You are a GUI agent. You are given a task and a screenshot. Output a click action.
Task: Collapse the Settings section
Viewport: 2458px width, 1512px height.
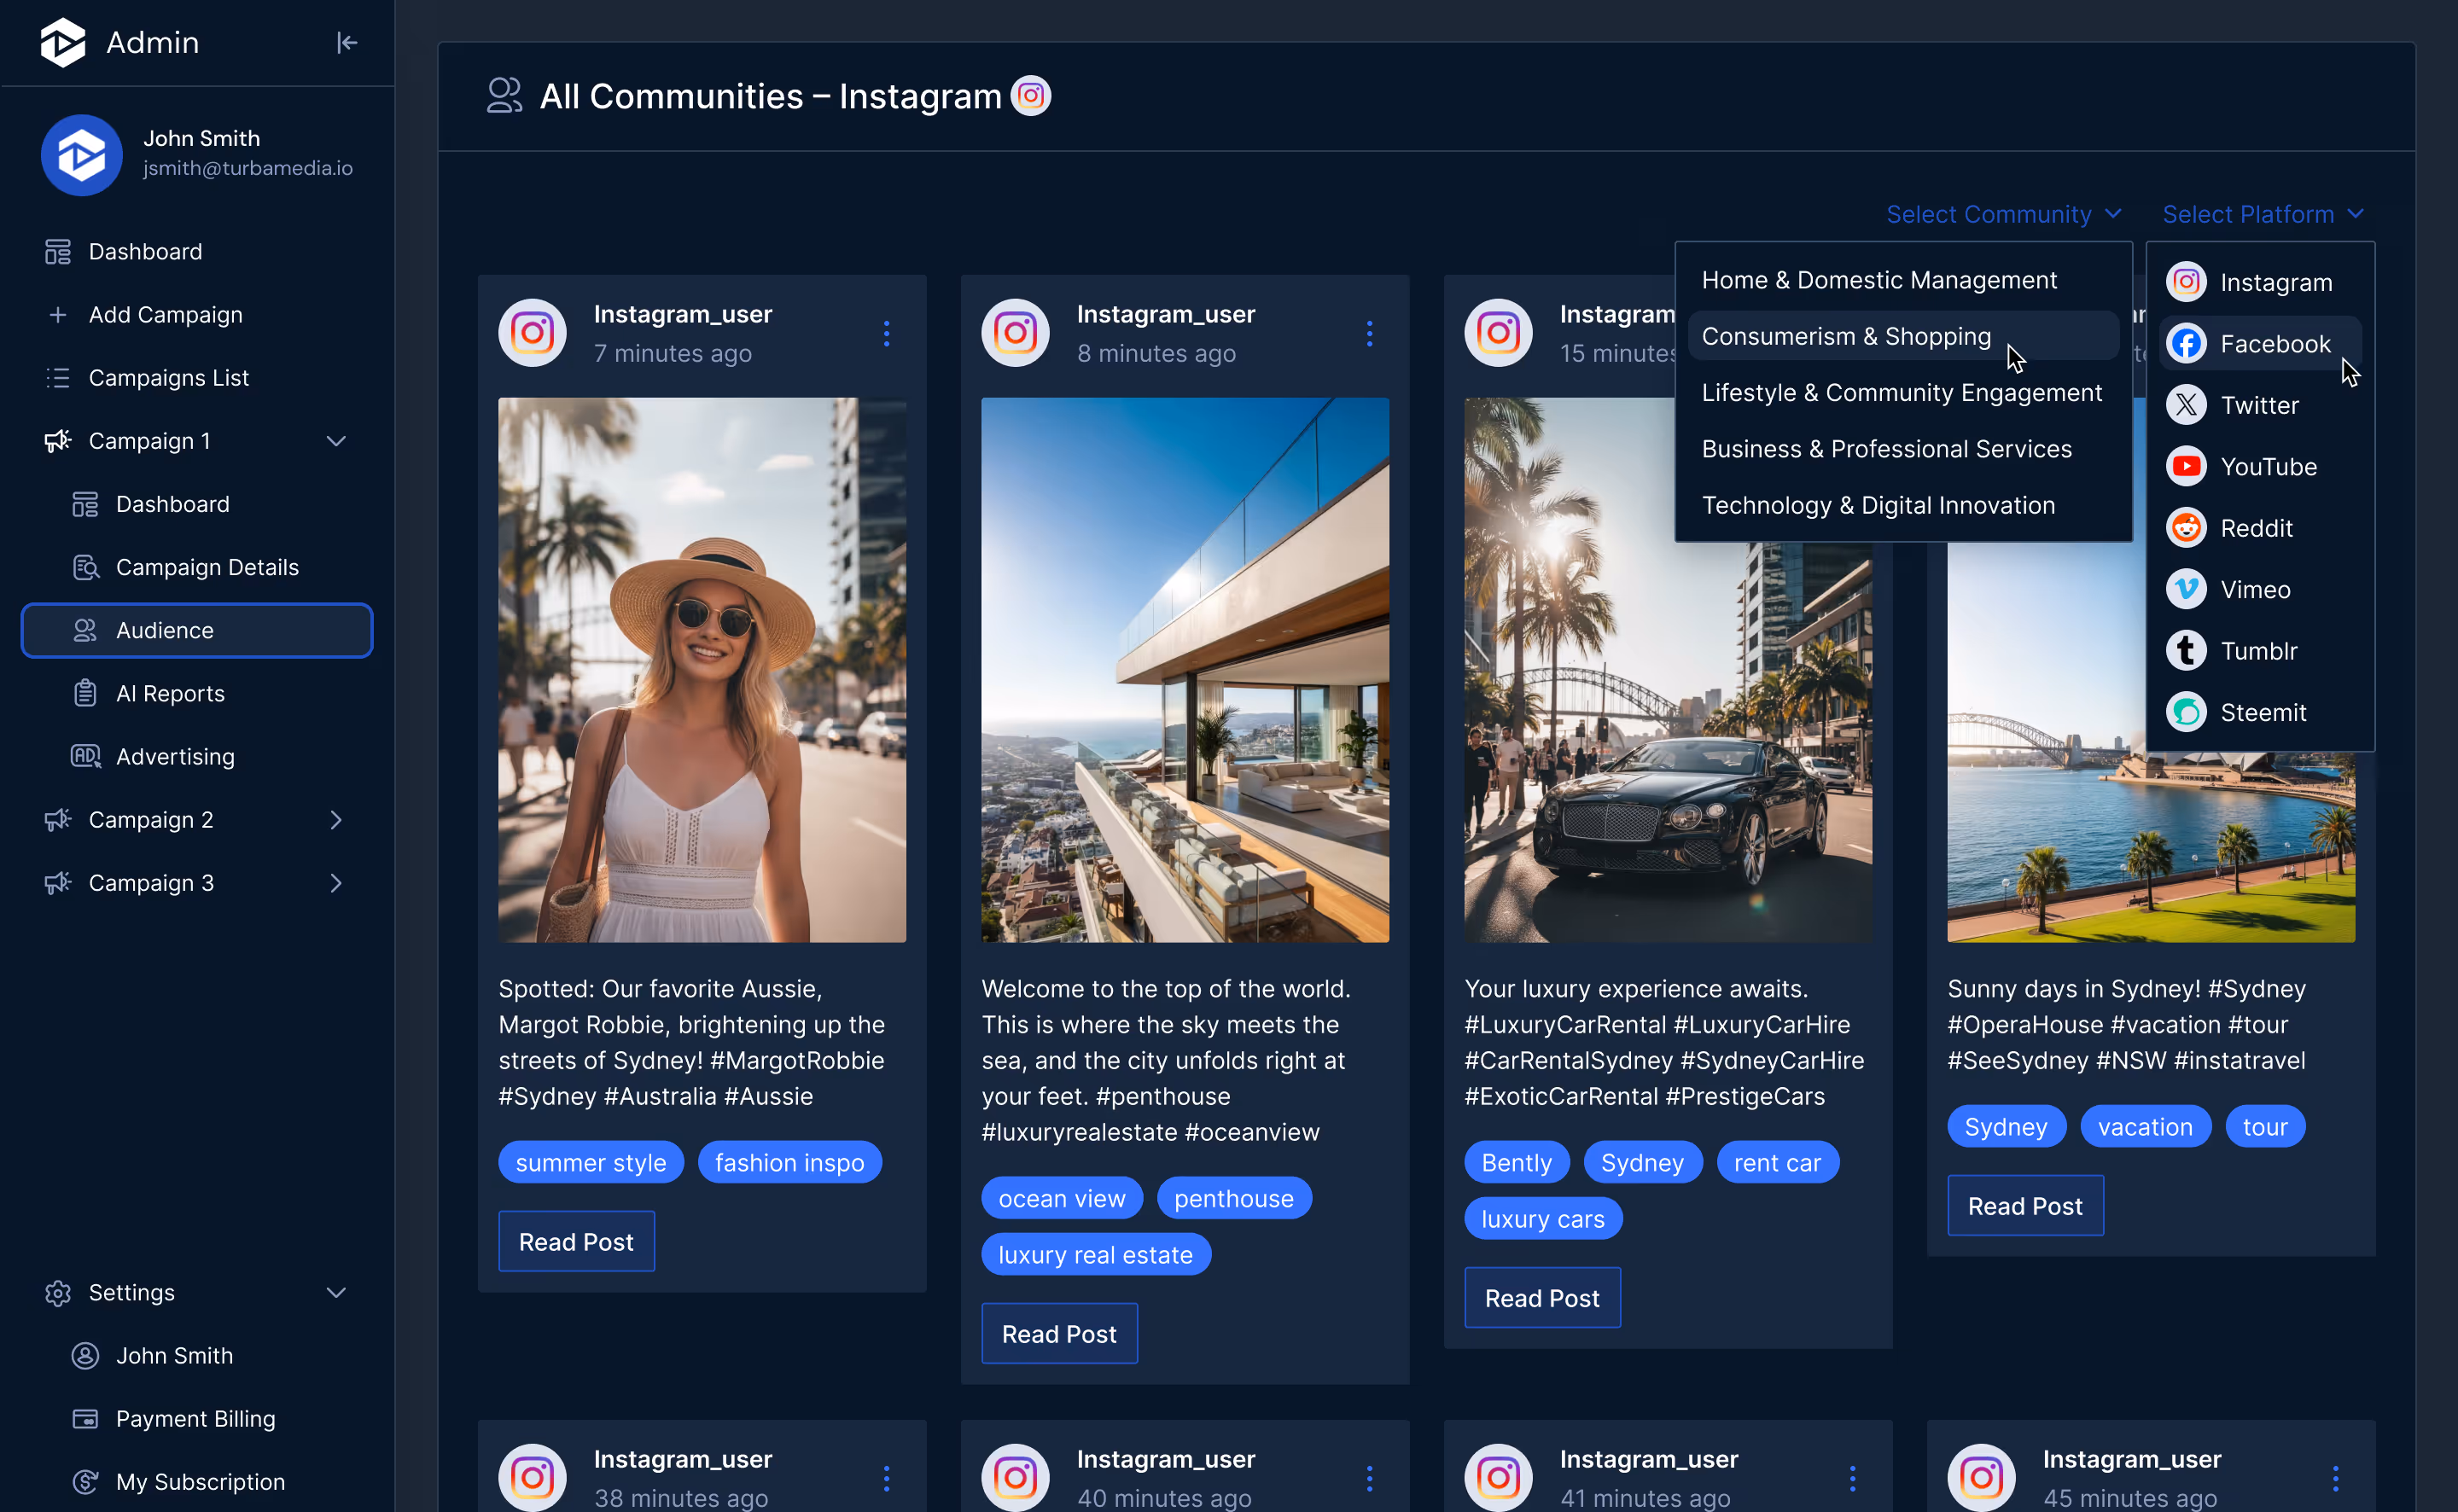coord(337,1292)
